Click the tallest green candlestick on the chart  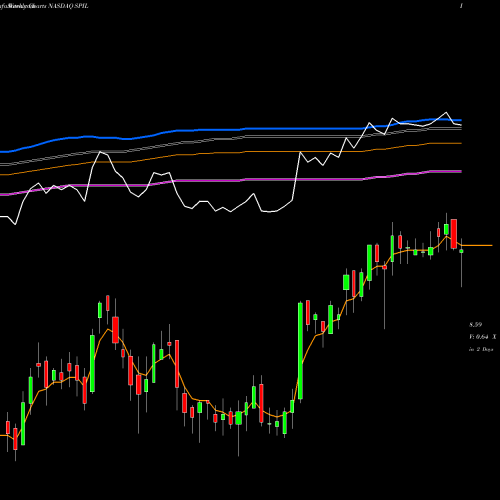pyautogui.click(x=300, y=351)
